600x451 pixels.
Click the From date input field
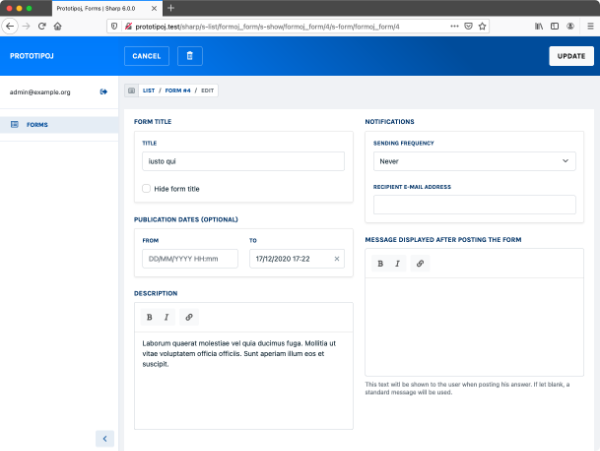tap(190, 259)
